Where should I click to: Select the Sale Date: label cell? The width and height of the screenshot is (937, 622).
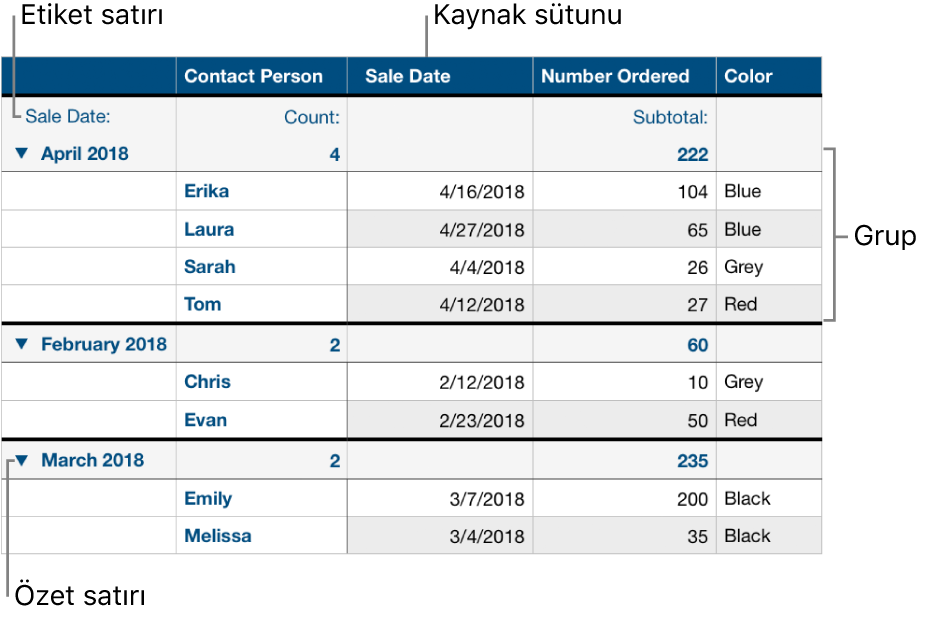click(68, 117)
